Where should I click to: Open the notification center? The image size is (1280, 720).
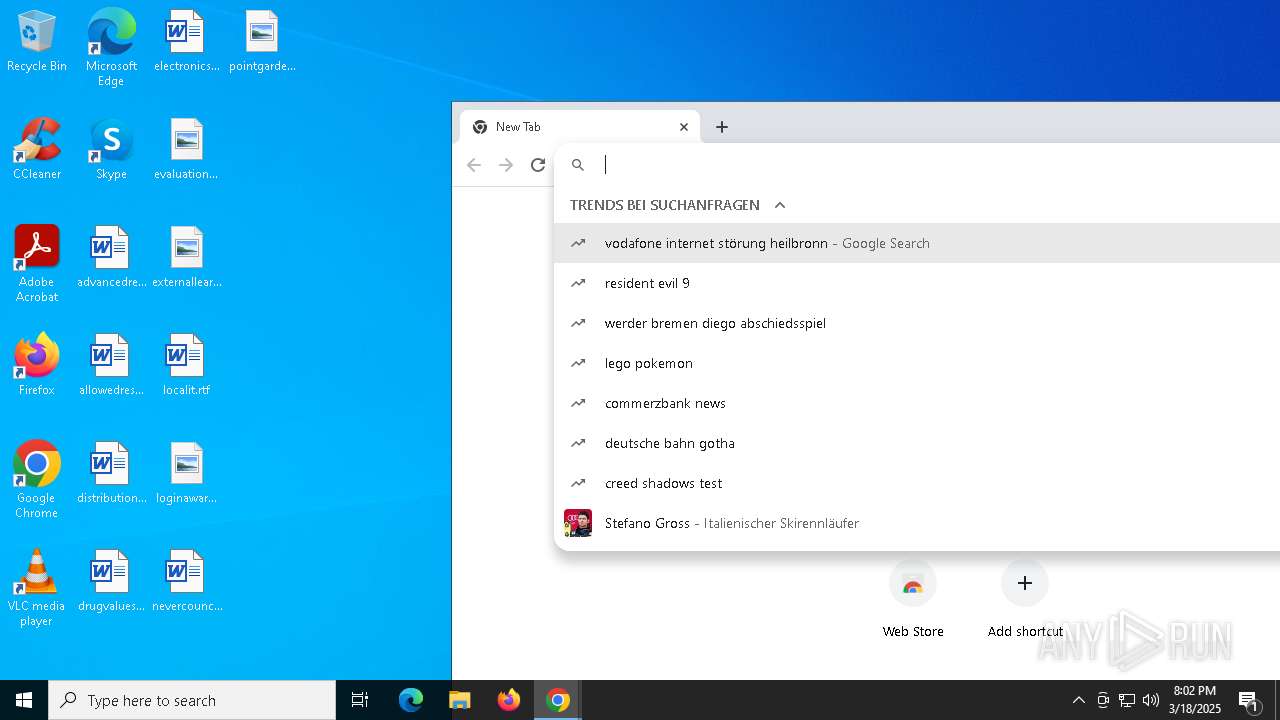(x=1249, y=700)
